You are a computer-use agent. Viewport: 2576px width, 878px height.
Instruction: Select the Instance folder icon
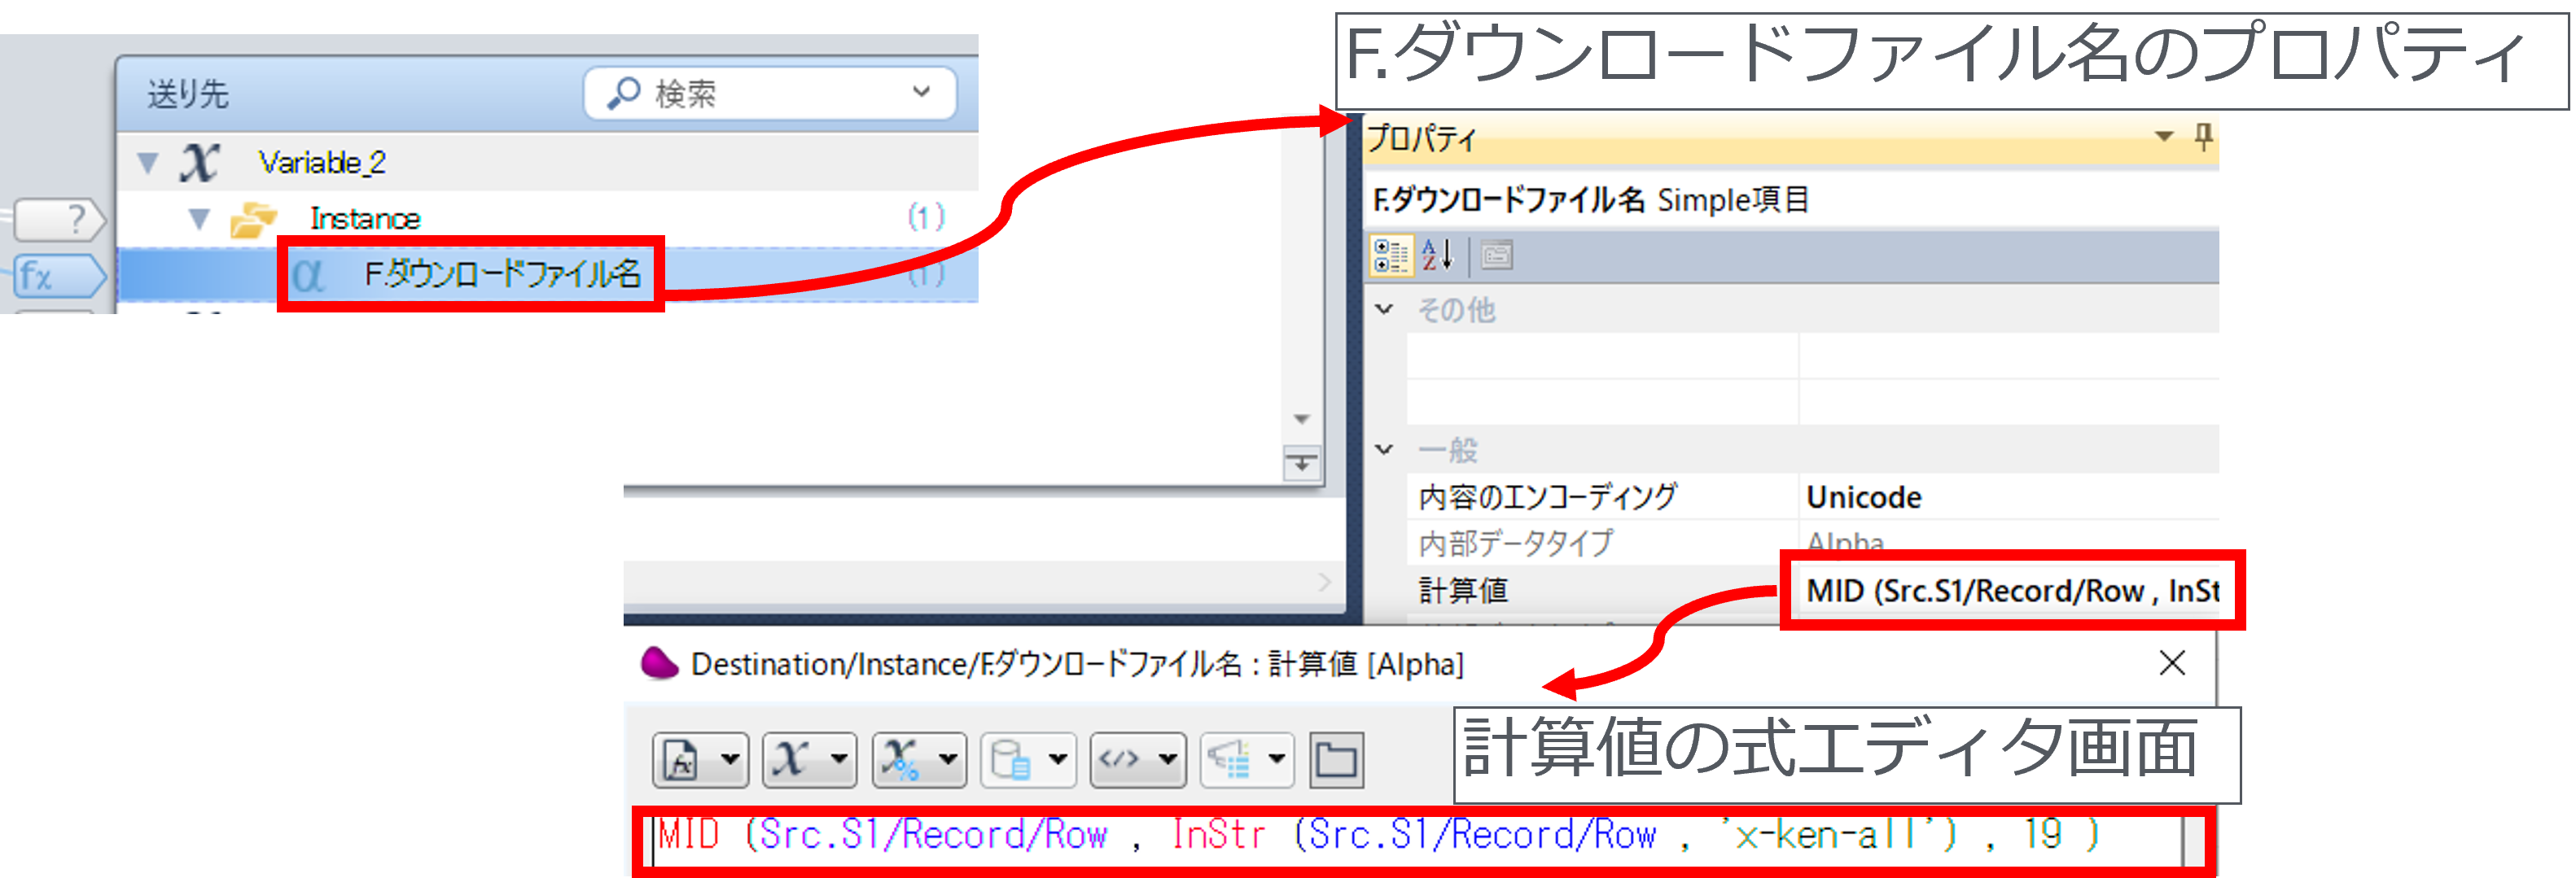pos(253,219)
